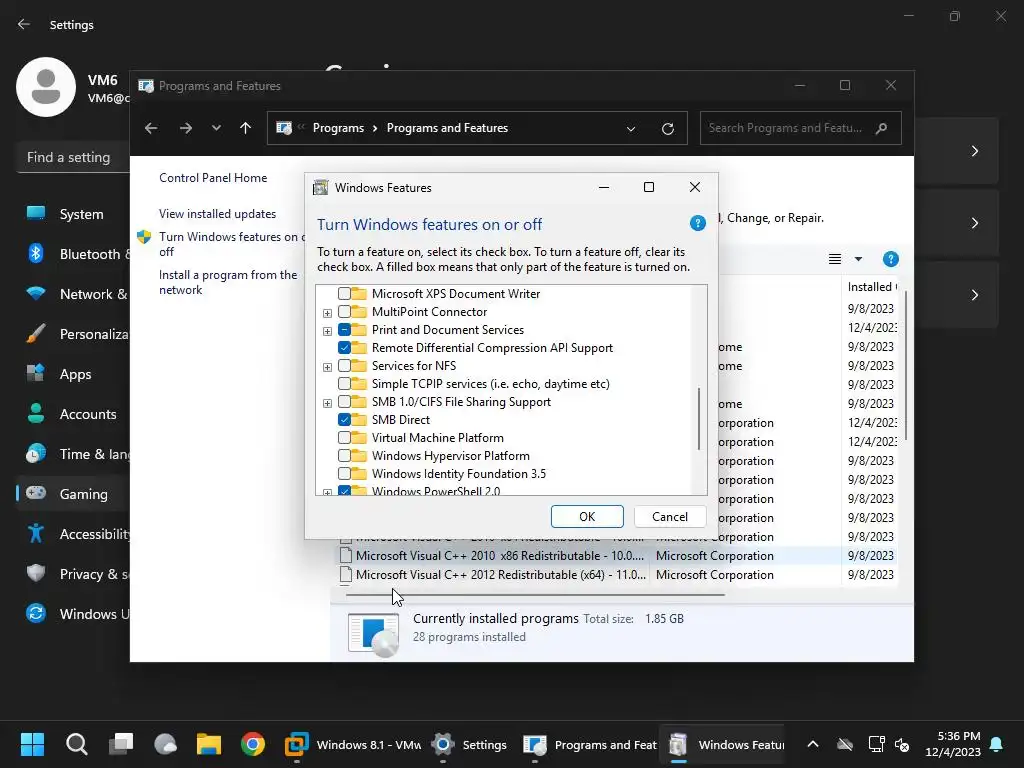This screenshot has height=768, width=1024.
Task: Click the Personalization brush icon
Action: point(36,334)
